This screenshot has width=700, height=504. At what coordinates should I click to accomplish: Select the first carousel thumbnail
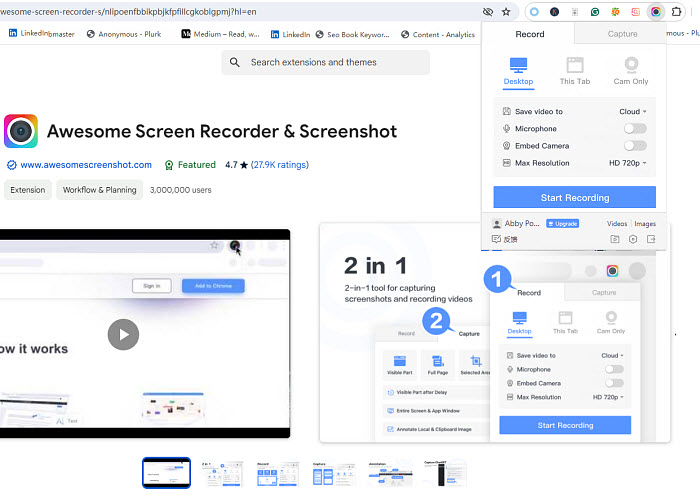(167, 473)
